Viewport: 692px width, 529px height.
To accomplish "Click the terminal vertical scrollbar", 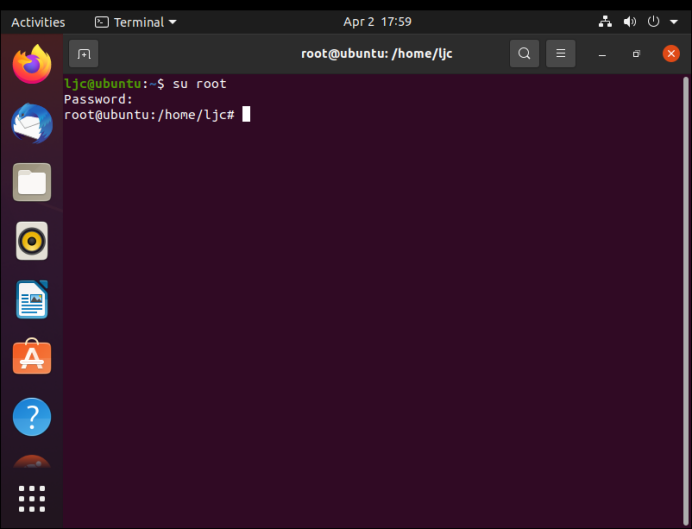I will click(x=685, y=300).
